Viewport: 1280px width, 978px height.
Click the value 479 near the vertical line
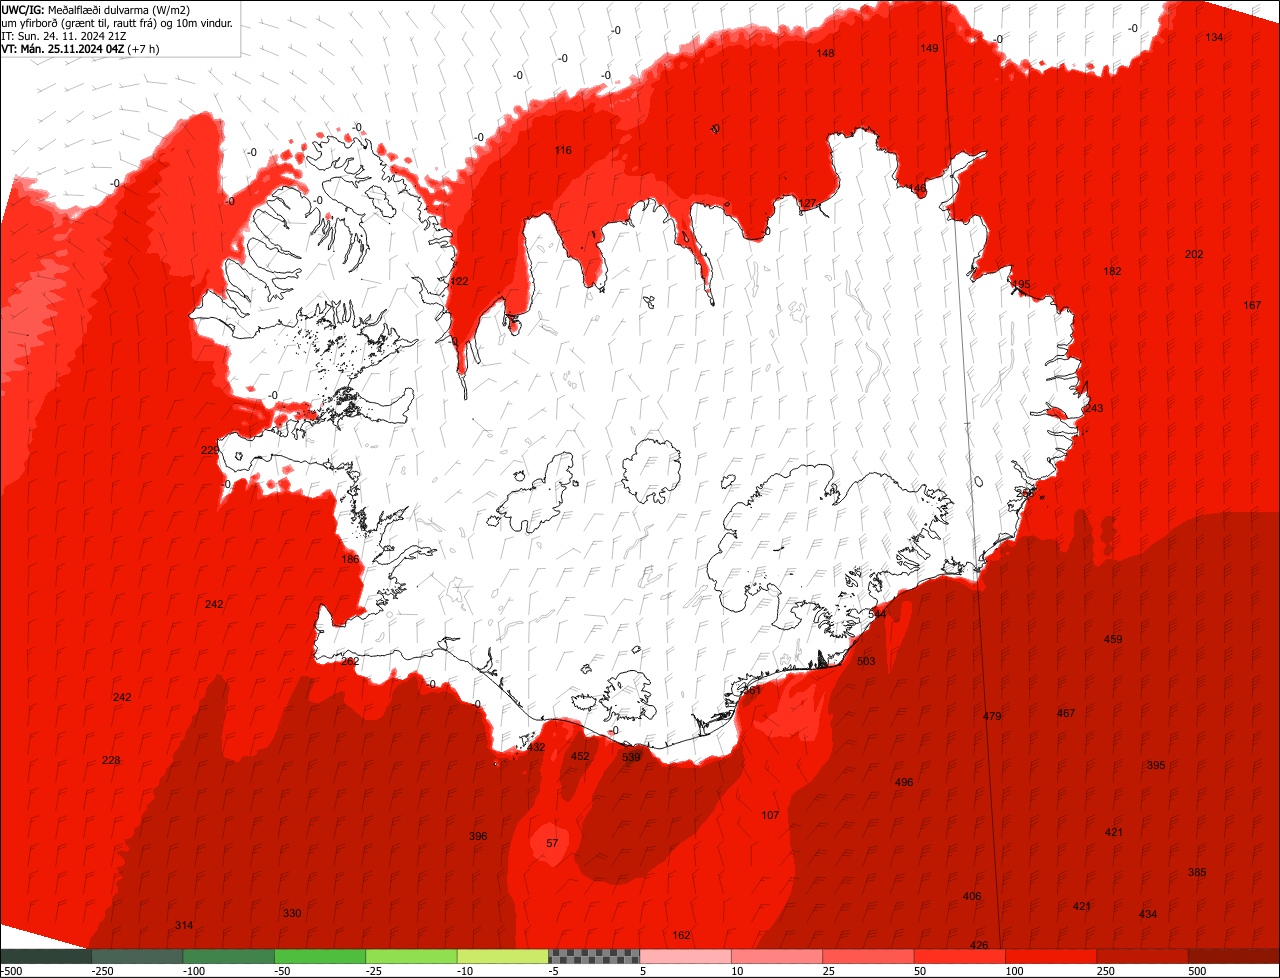click(x=992, y=716)
